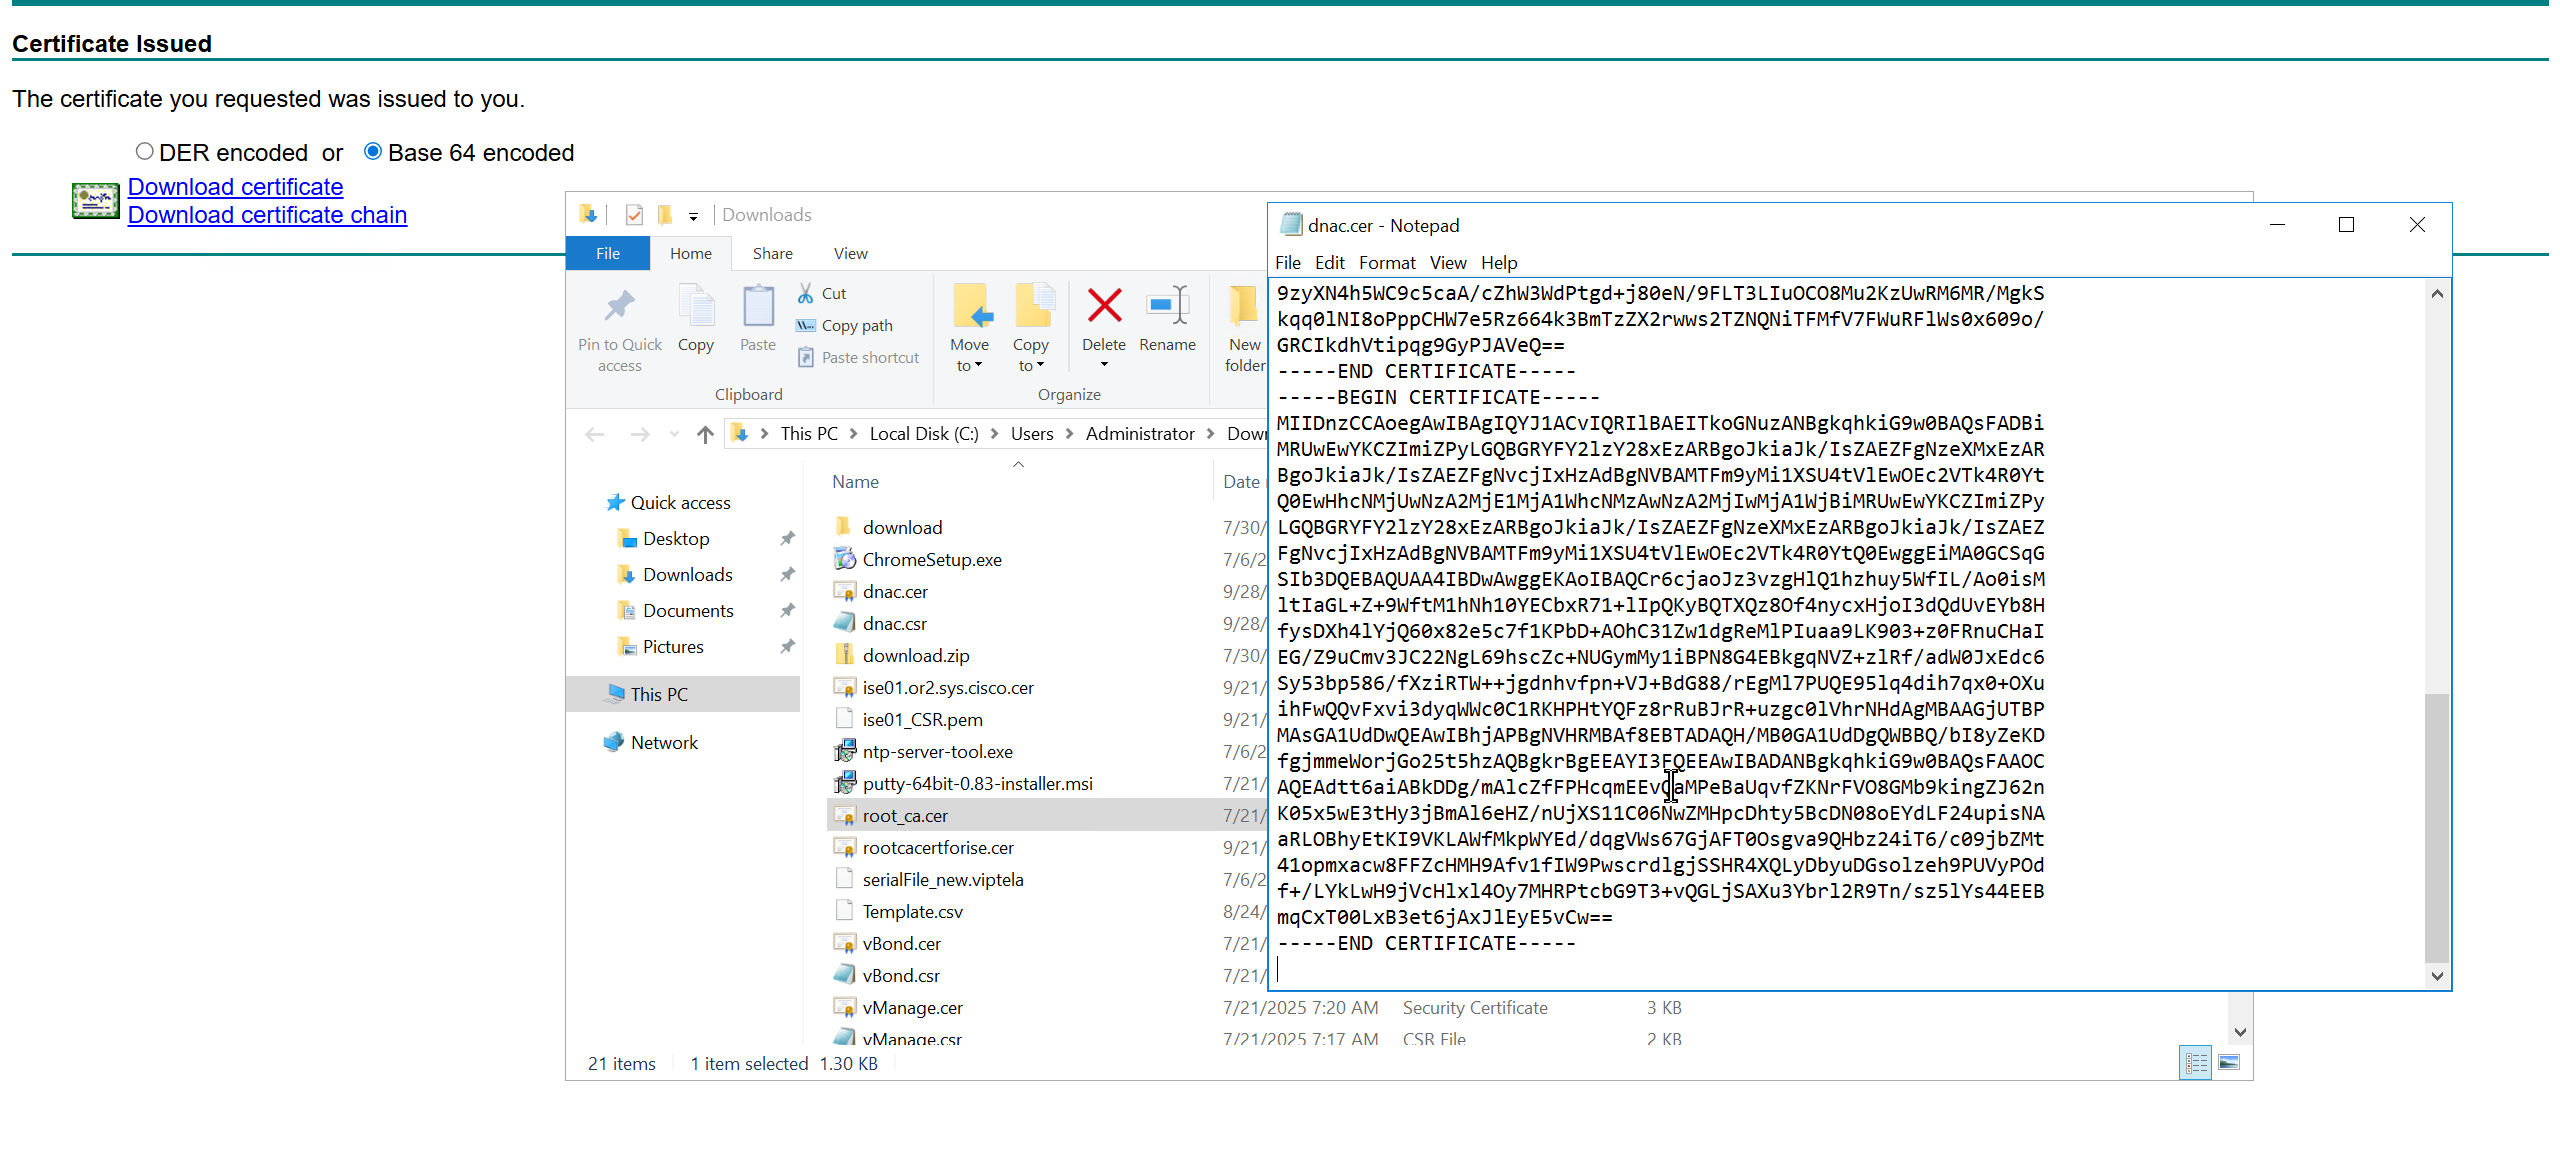Switch to details view icon
The width and height of the screenshot is (2560, 1174).
2196,1063
